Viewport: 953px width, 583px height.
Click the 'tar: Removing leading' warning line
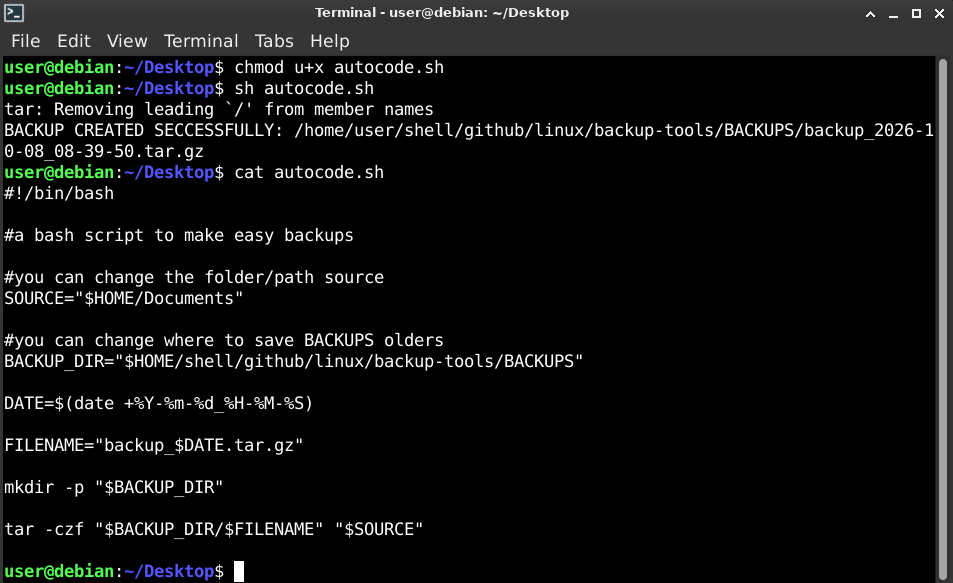click(x=219, y=109)
